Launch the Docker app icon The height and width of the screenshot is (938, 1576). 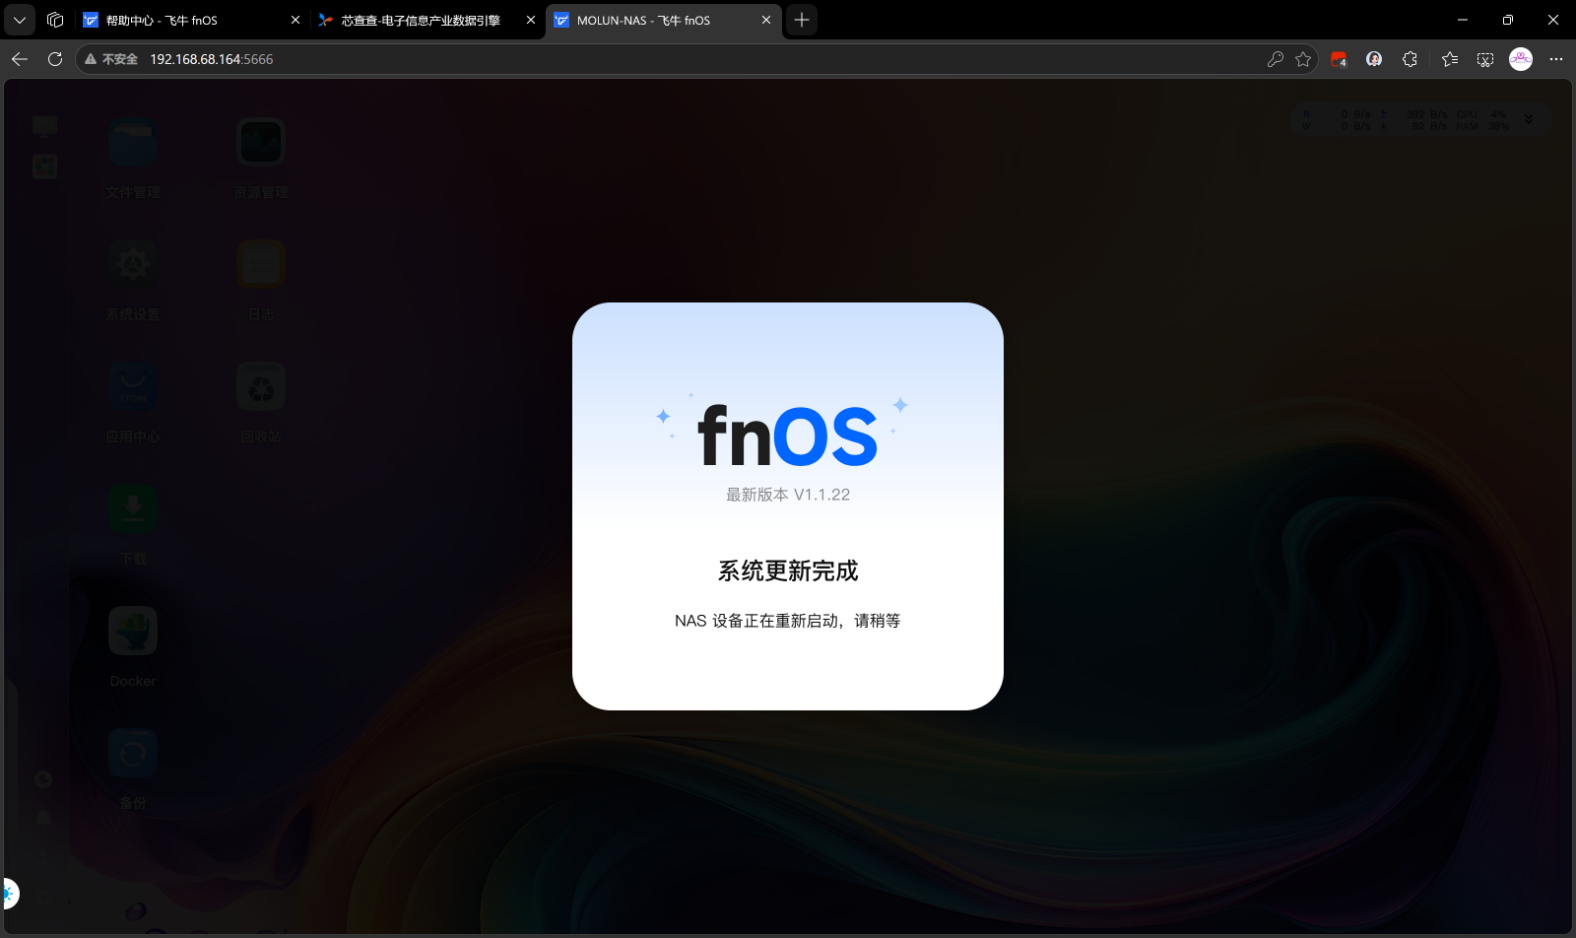coord(133,631)
